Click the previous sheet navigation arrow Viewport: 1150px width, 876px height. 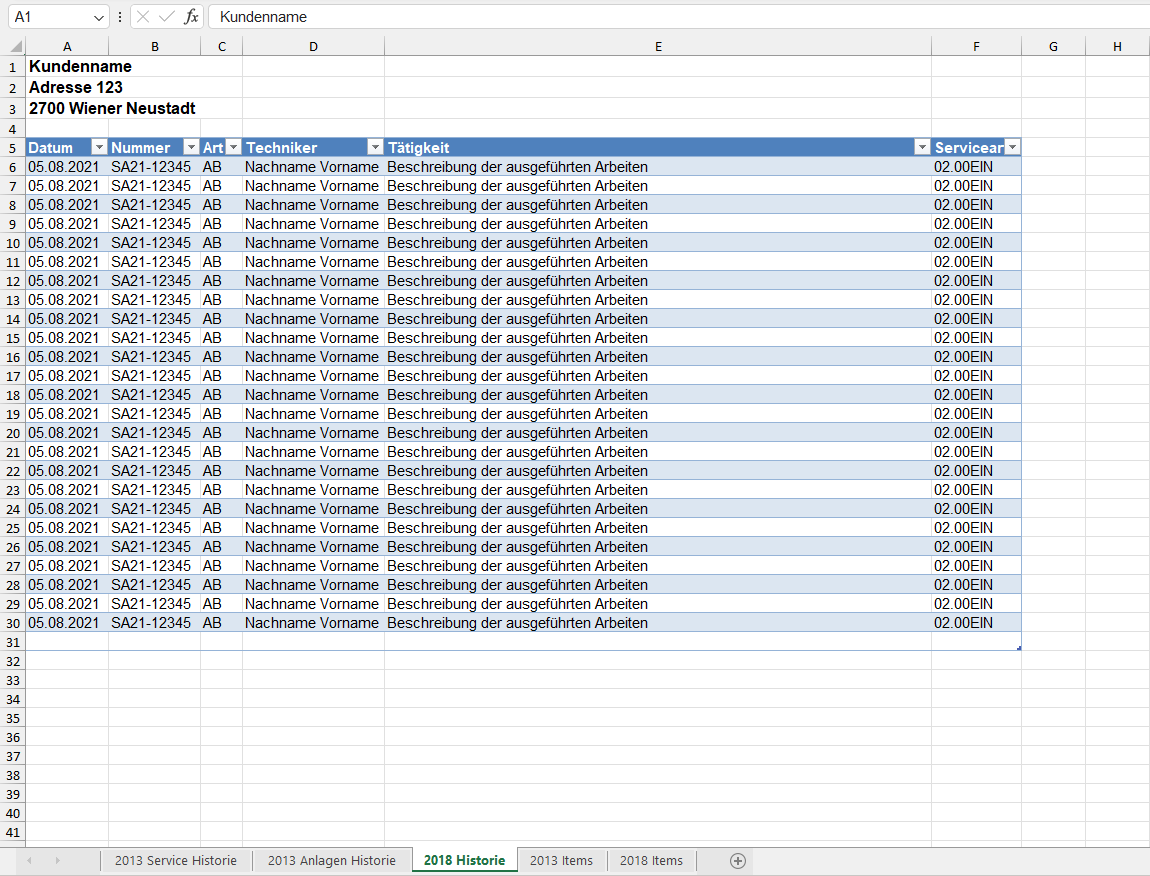tap(30, 860)
